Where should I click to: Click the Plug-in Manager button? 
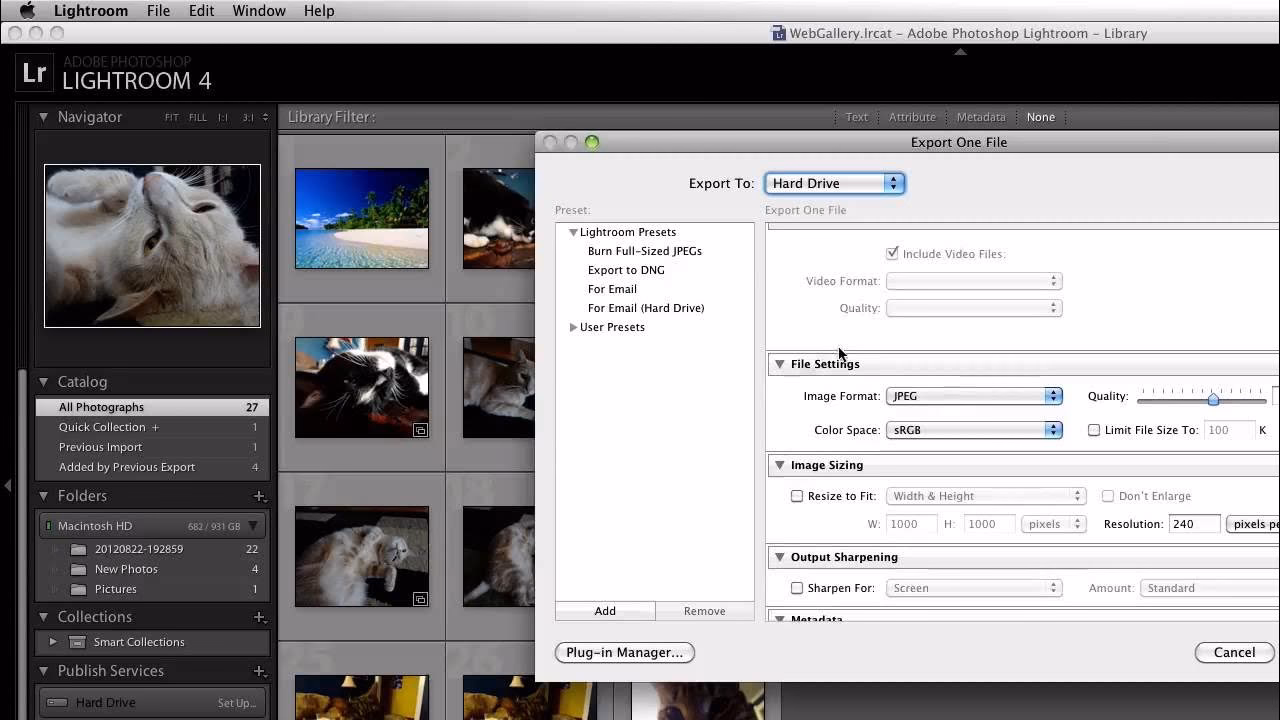click(x=624, y=652)
